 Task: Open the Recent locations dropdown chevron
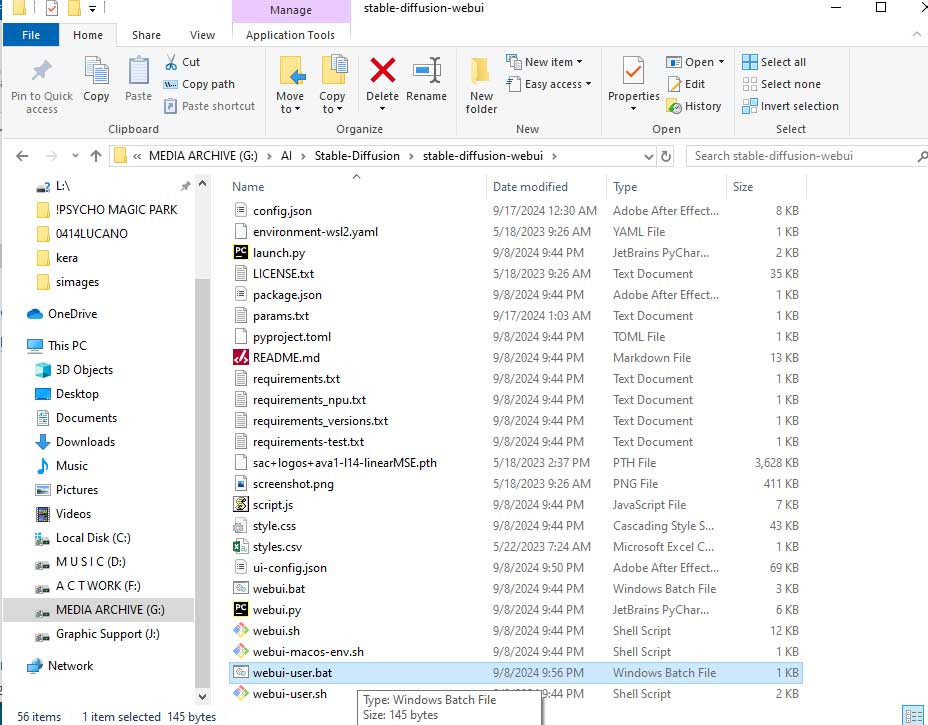[x=75, y=156]
